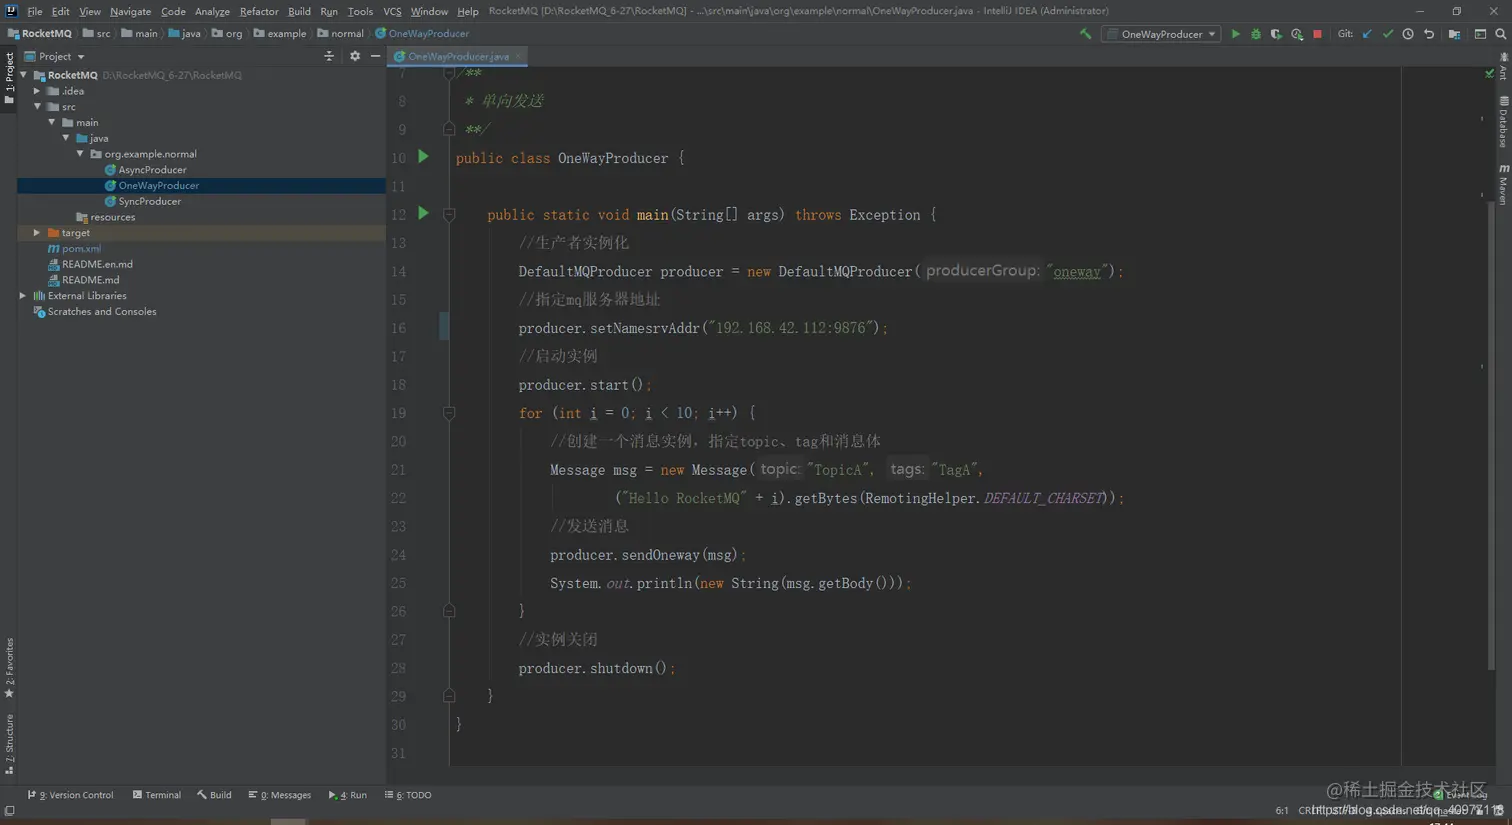Screen dimensions: 1512x825
Task: Open the Refactor menu
Action: [259, 11]
